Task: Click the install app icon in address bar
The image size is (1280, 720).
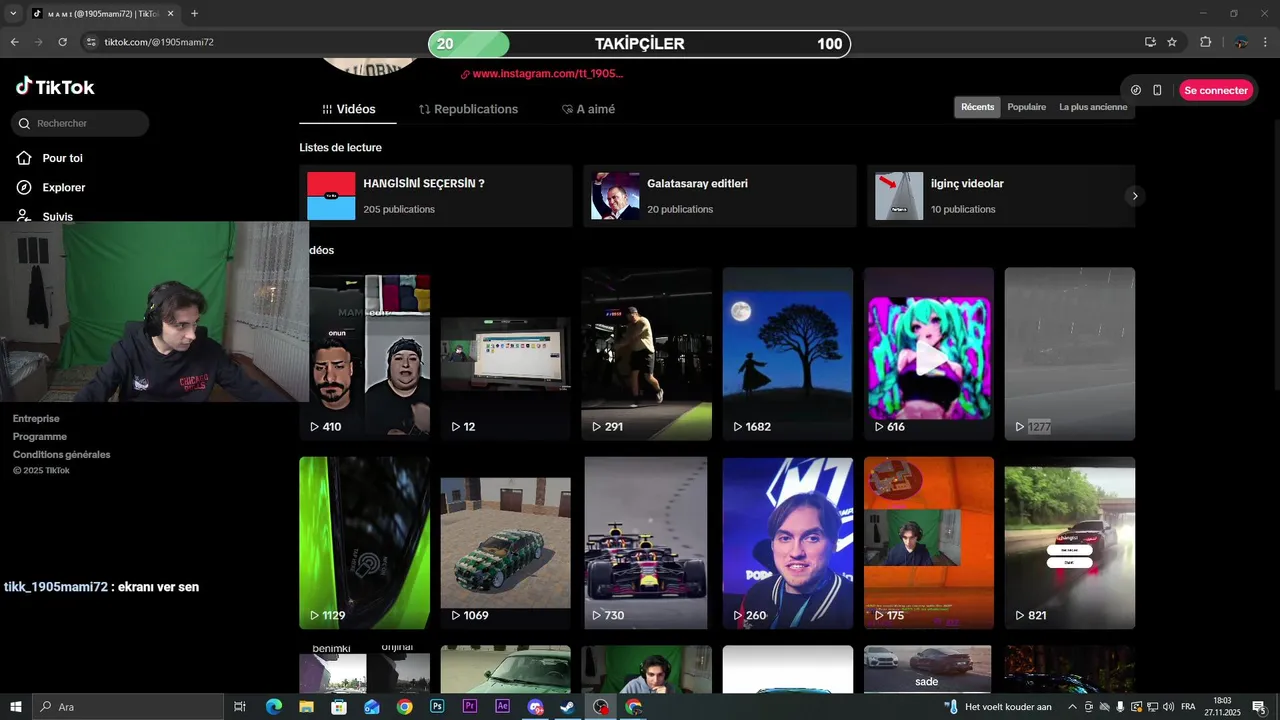Action: click(x=1150, y=42)
